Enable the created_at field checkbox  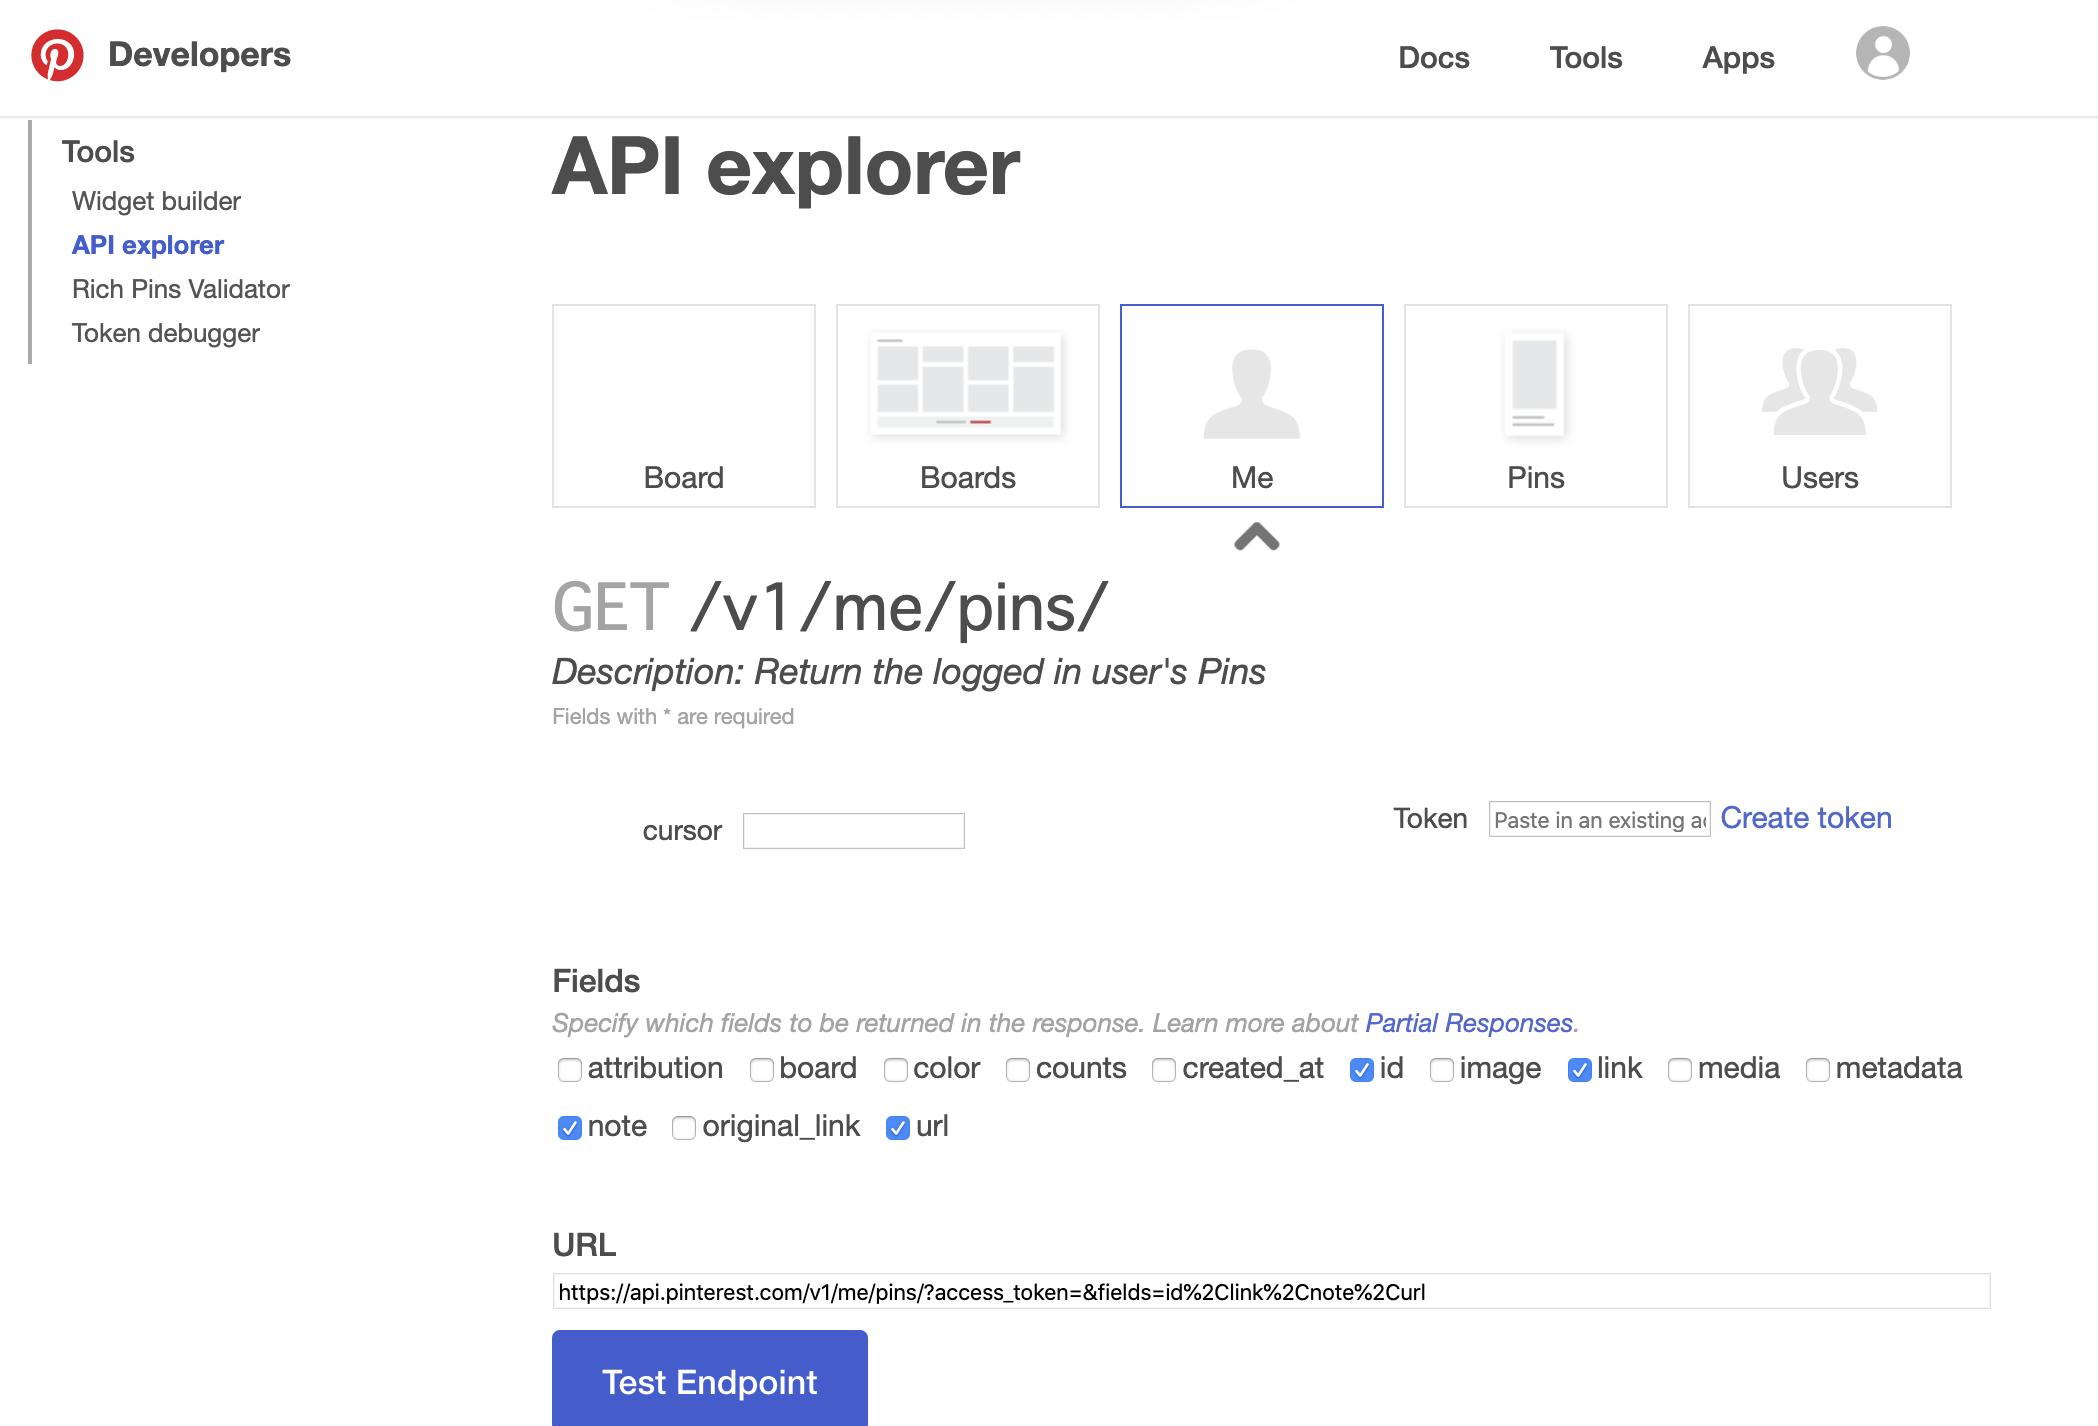tap(1164, 1070)
